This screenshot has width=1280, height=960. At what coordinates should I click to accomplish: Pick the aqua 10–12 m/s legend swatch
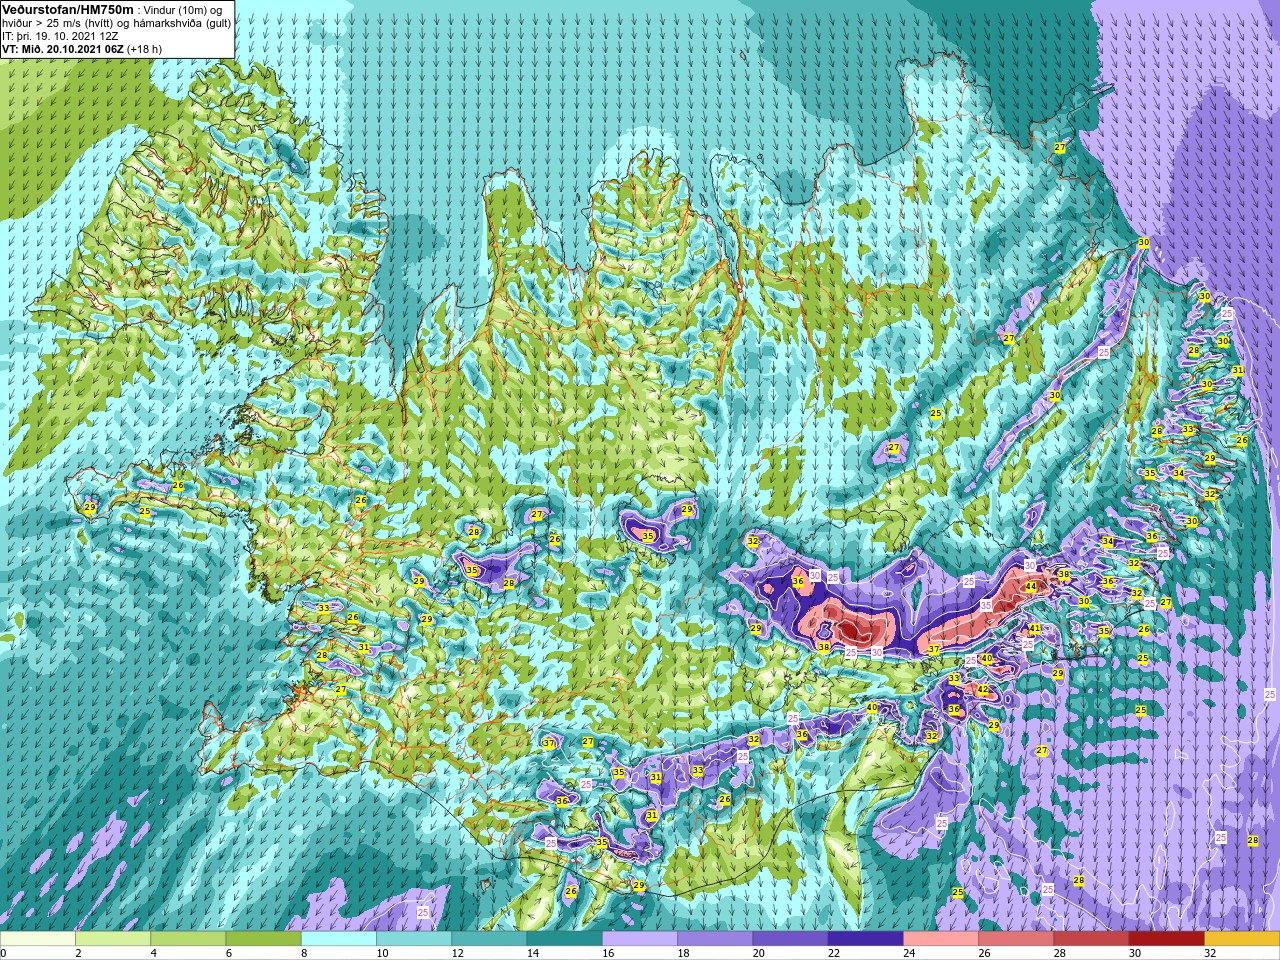414,939
